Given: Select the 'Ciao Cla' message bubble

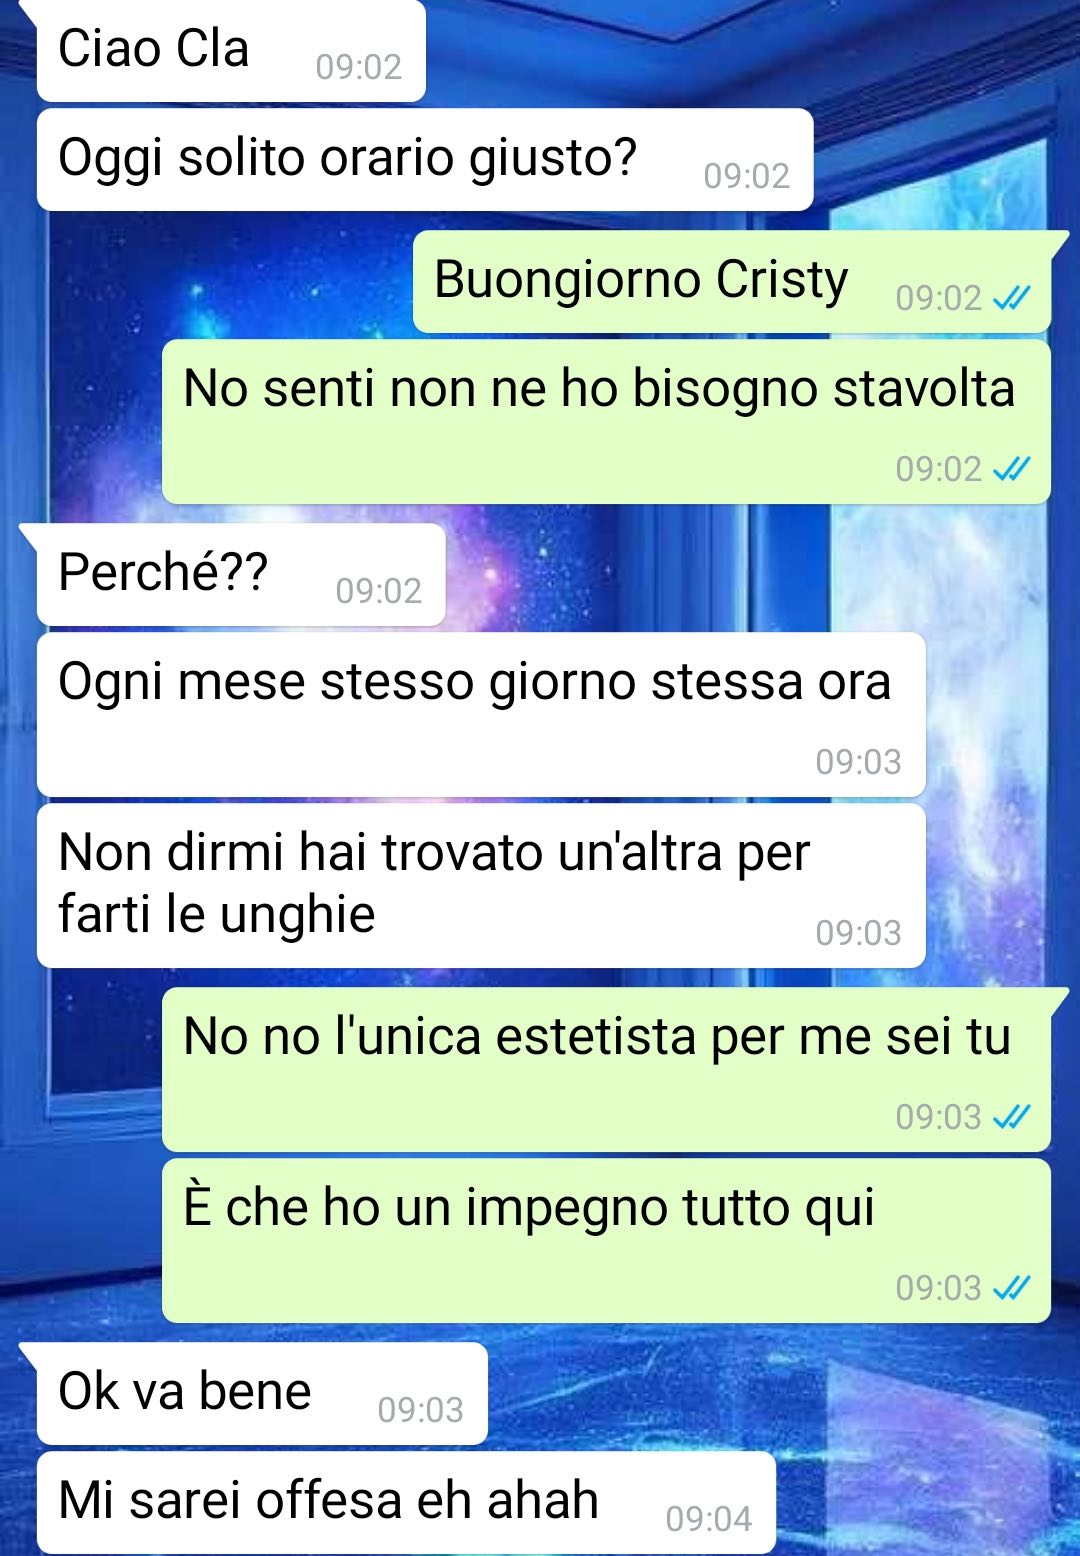Looking at the screenshot, I should (231, 50).
